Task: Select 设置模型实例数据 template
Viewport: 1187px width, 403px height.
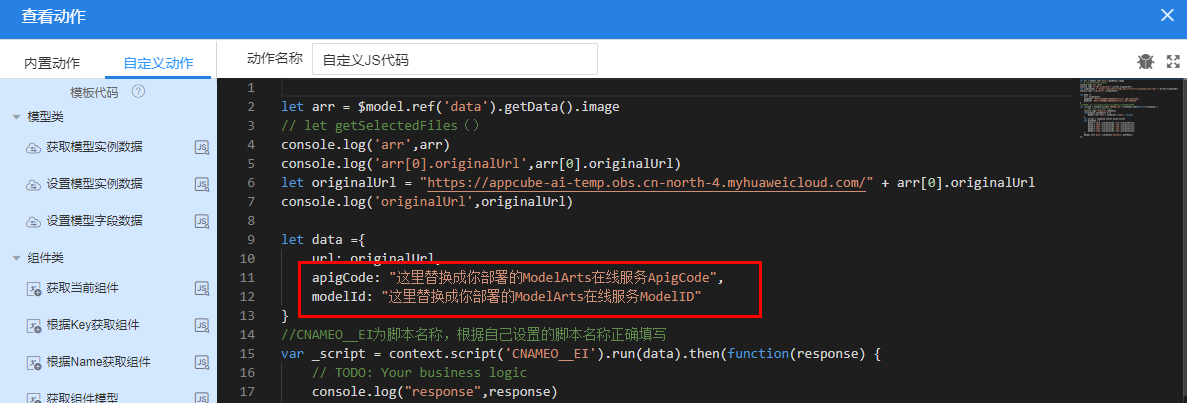Action: pyautogui.click(x=94, y=184)
